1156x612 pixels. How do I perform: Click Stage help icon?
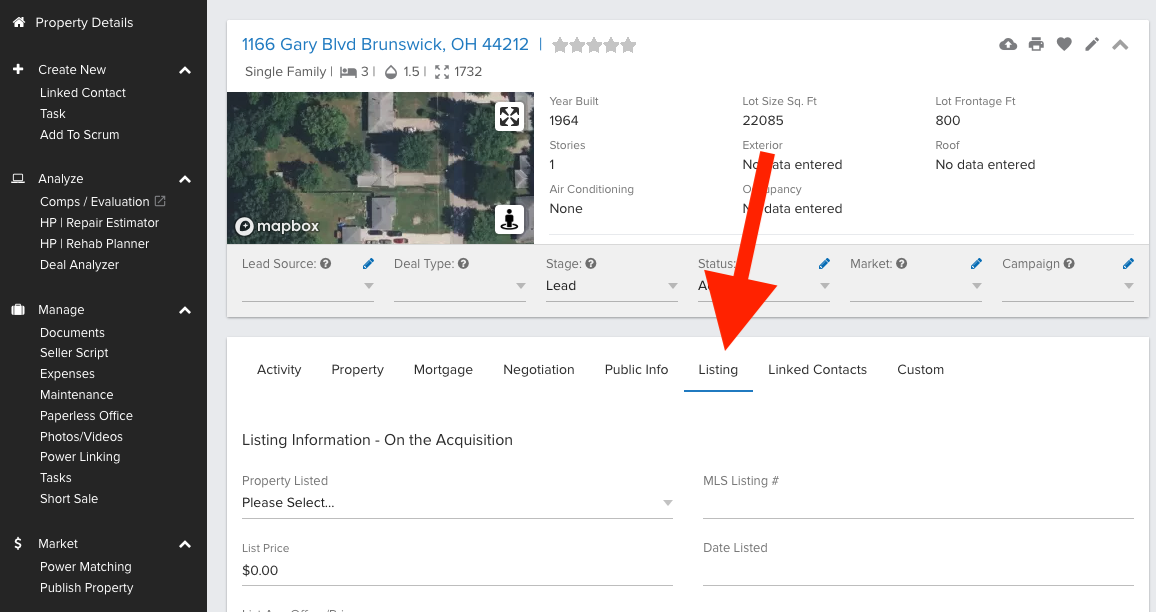591,263
